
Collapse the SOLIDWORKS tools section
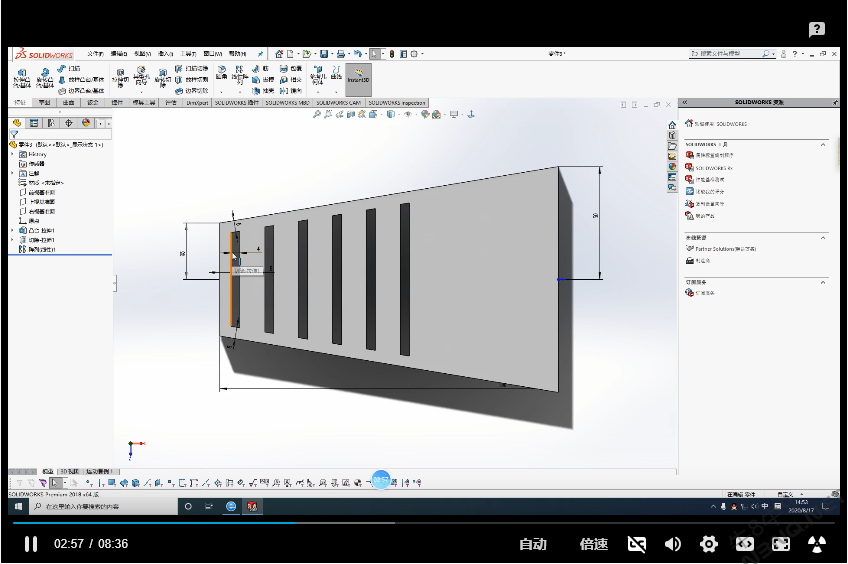pyautogui.click(x=823, y=144)
